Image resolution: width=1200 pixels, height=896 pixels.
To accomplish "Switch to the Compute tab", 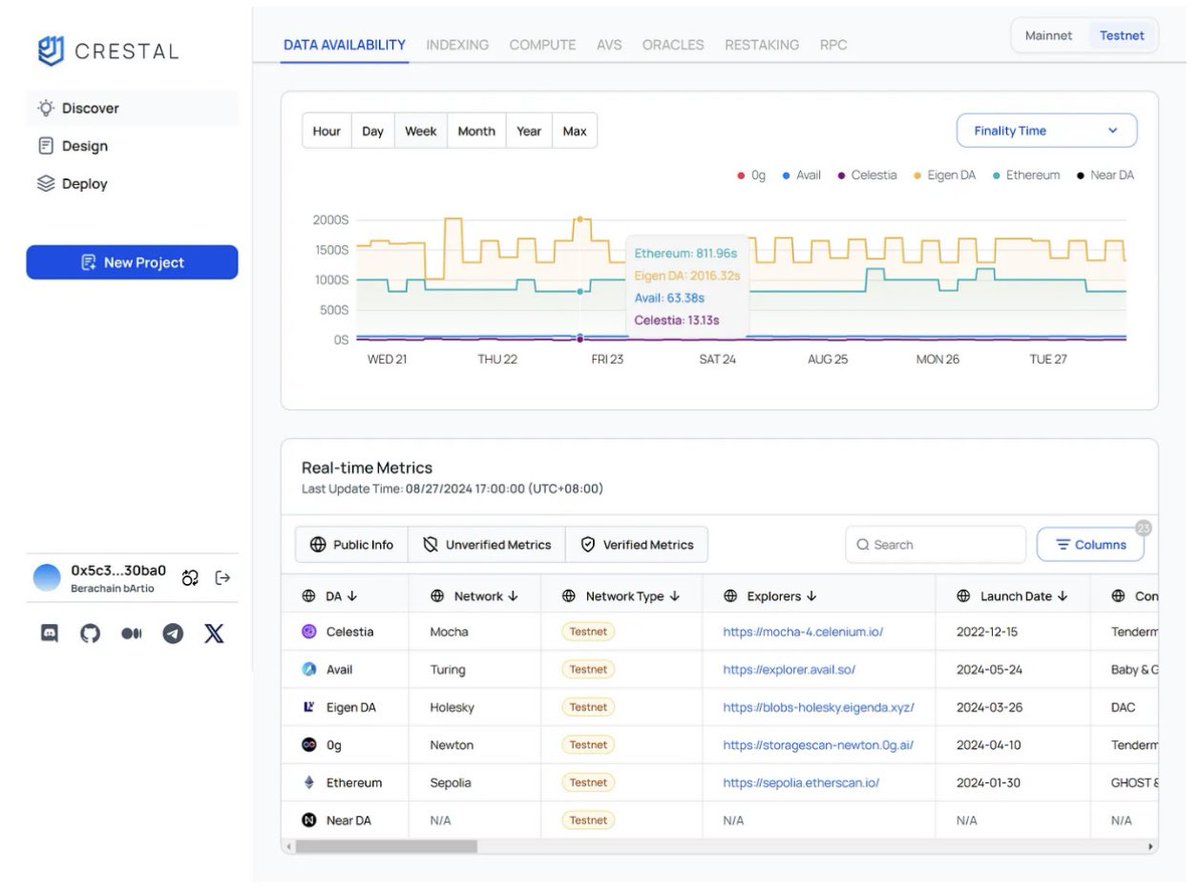I will (542, 45).
